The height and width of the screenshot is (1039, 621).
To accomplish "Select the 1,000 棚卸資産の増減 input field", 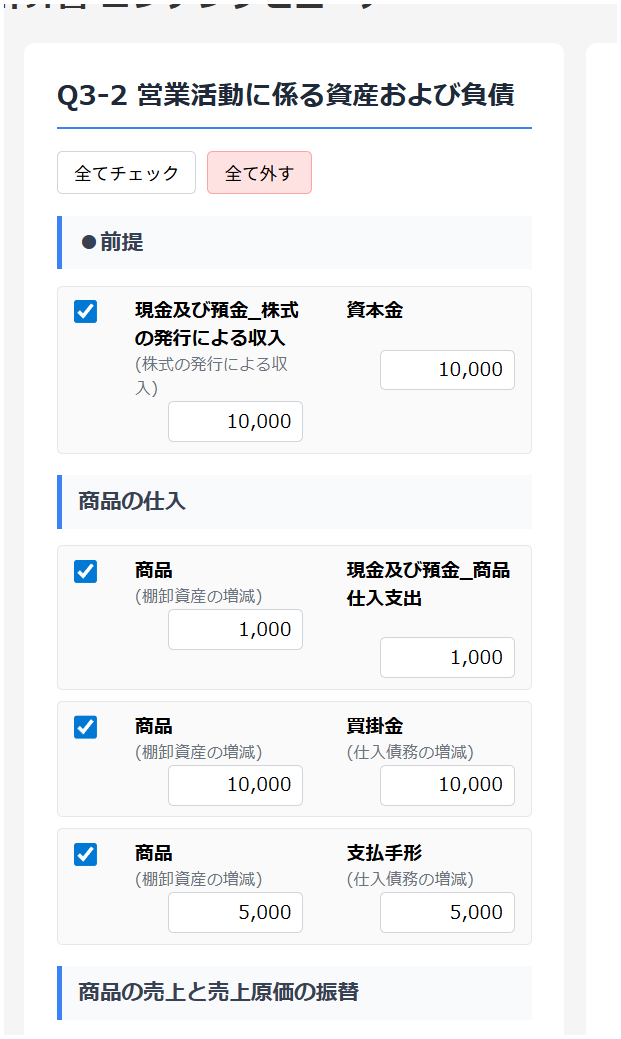I will pos(235,629).
